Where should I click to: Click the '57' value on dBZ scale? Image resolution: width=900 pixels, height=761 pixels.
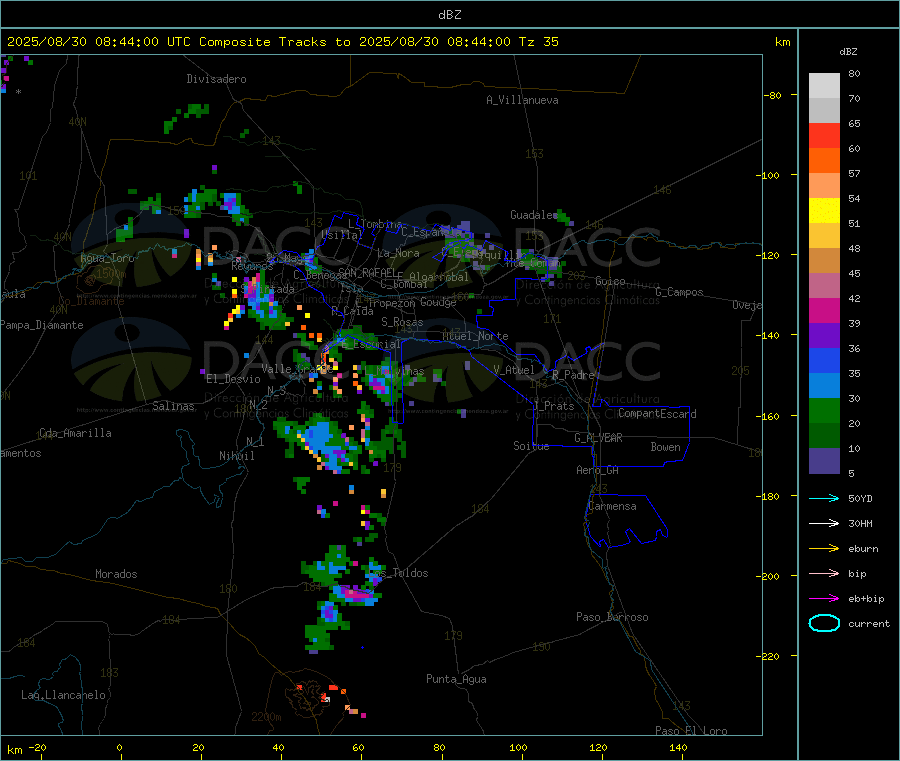(x=854, y=173)
